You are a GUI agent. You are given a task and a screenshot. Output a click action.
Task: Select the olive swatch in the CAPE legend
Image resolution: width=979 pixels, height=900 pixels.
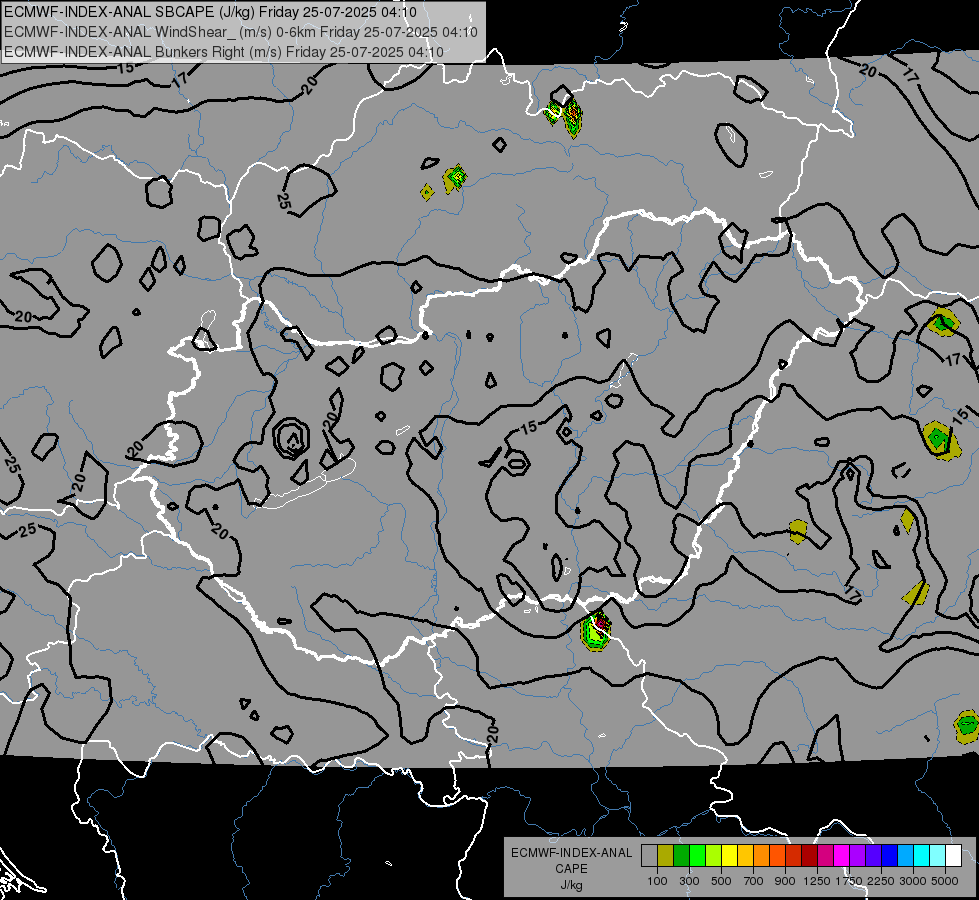point(666,856)
